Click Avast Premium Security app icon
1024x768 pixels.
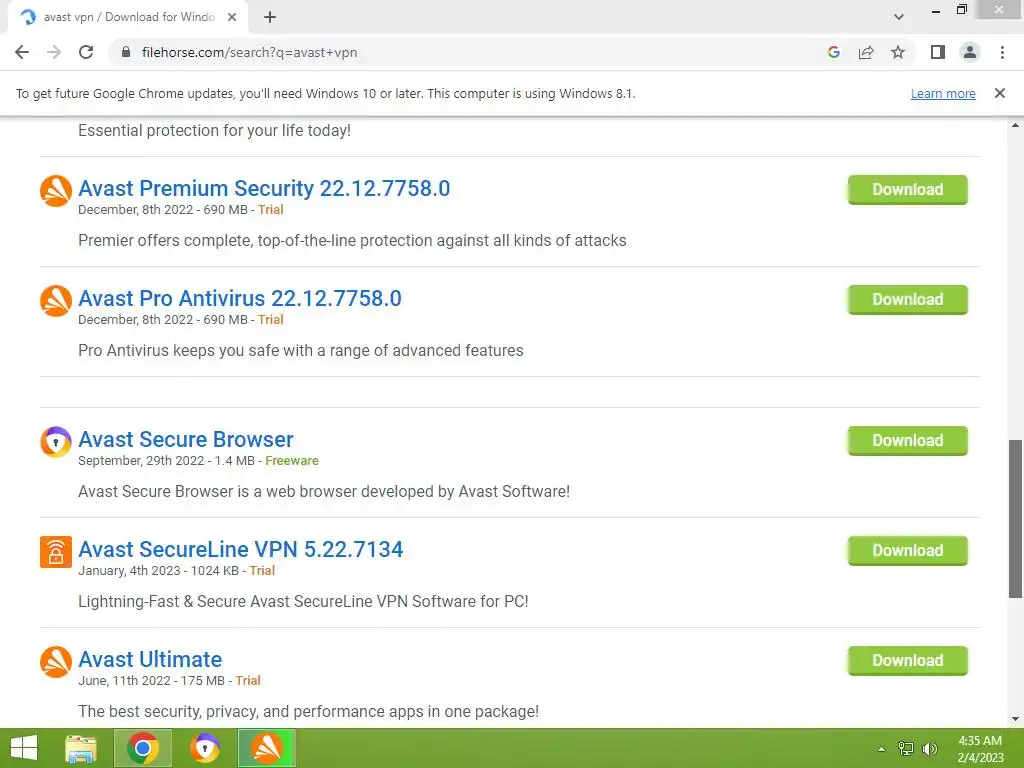(x=56, y=191)
